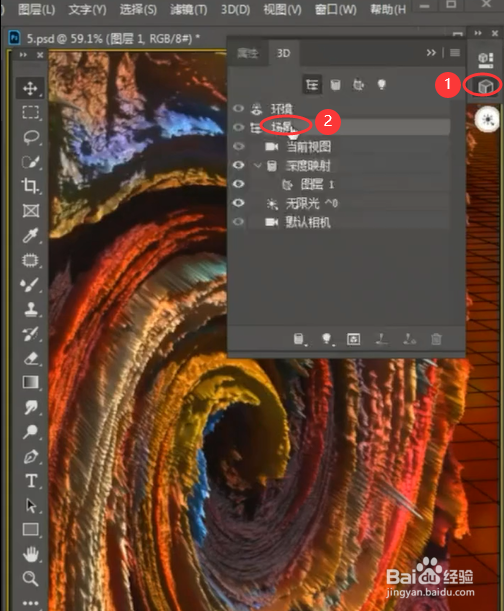
Task: Collapse the 深度映射 mesh tree node
Action: point(257,165)
